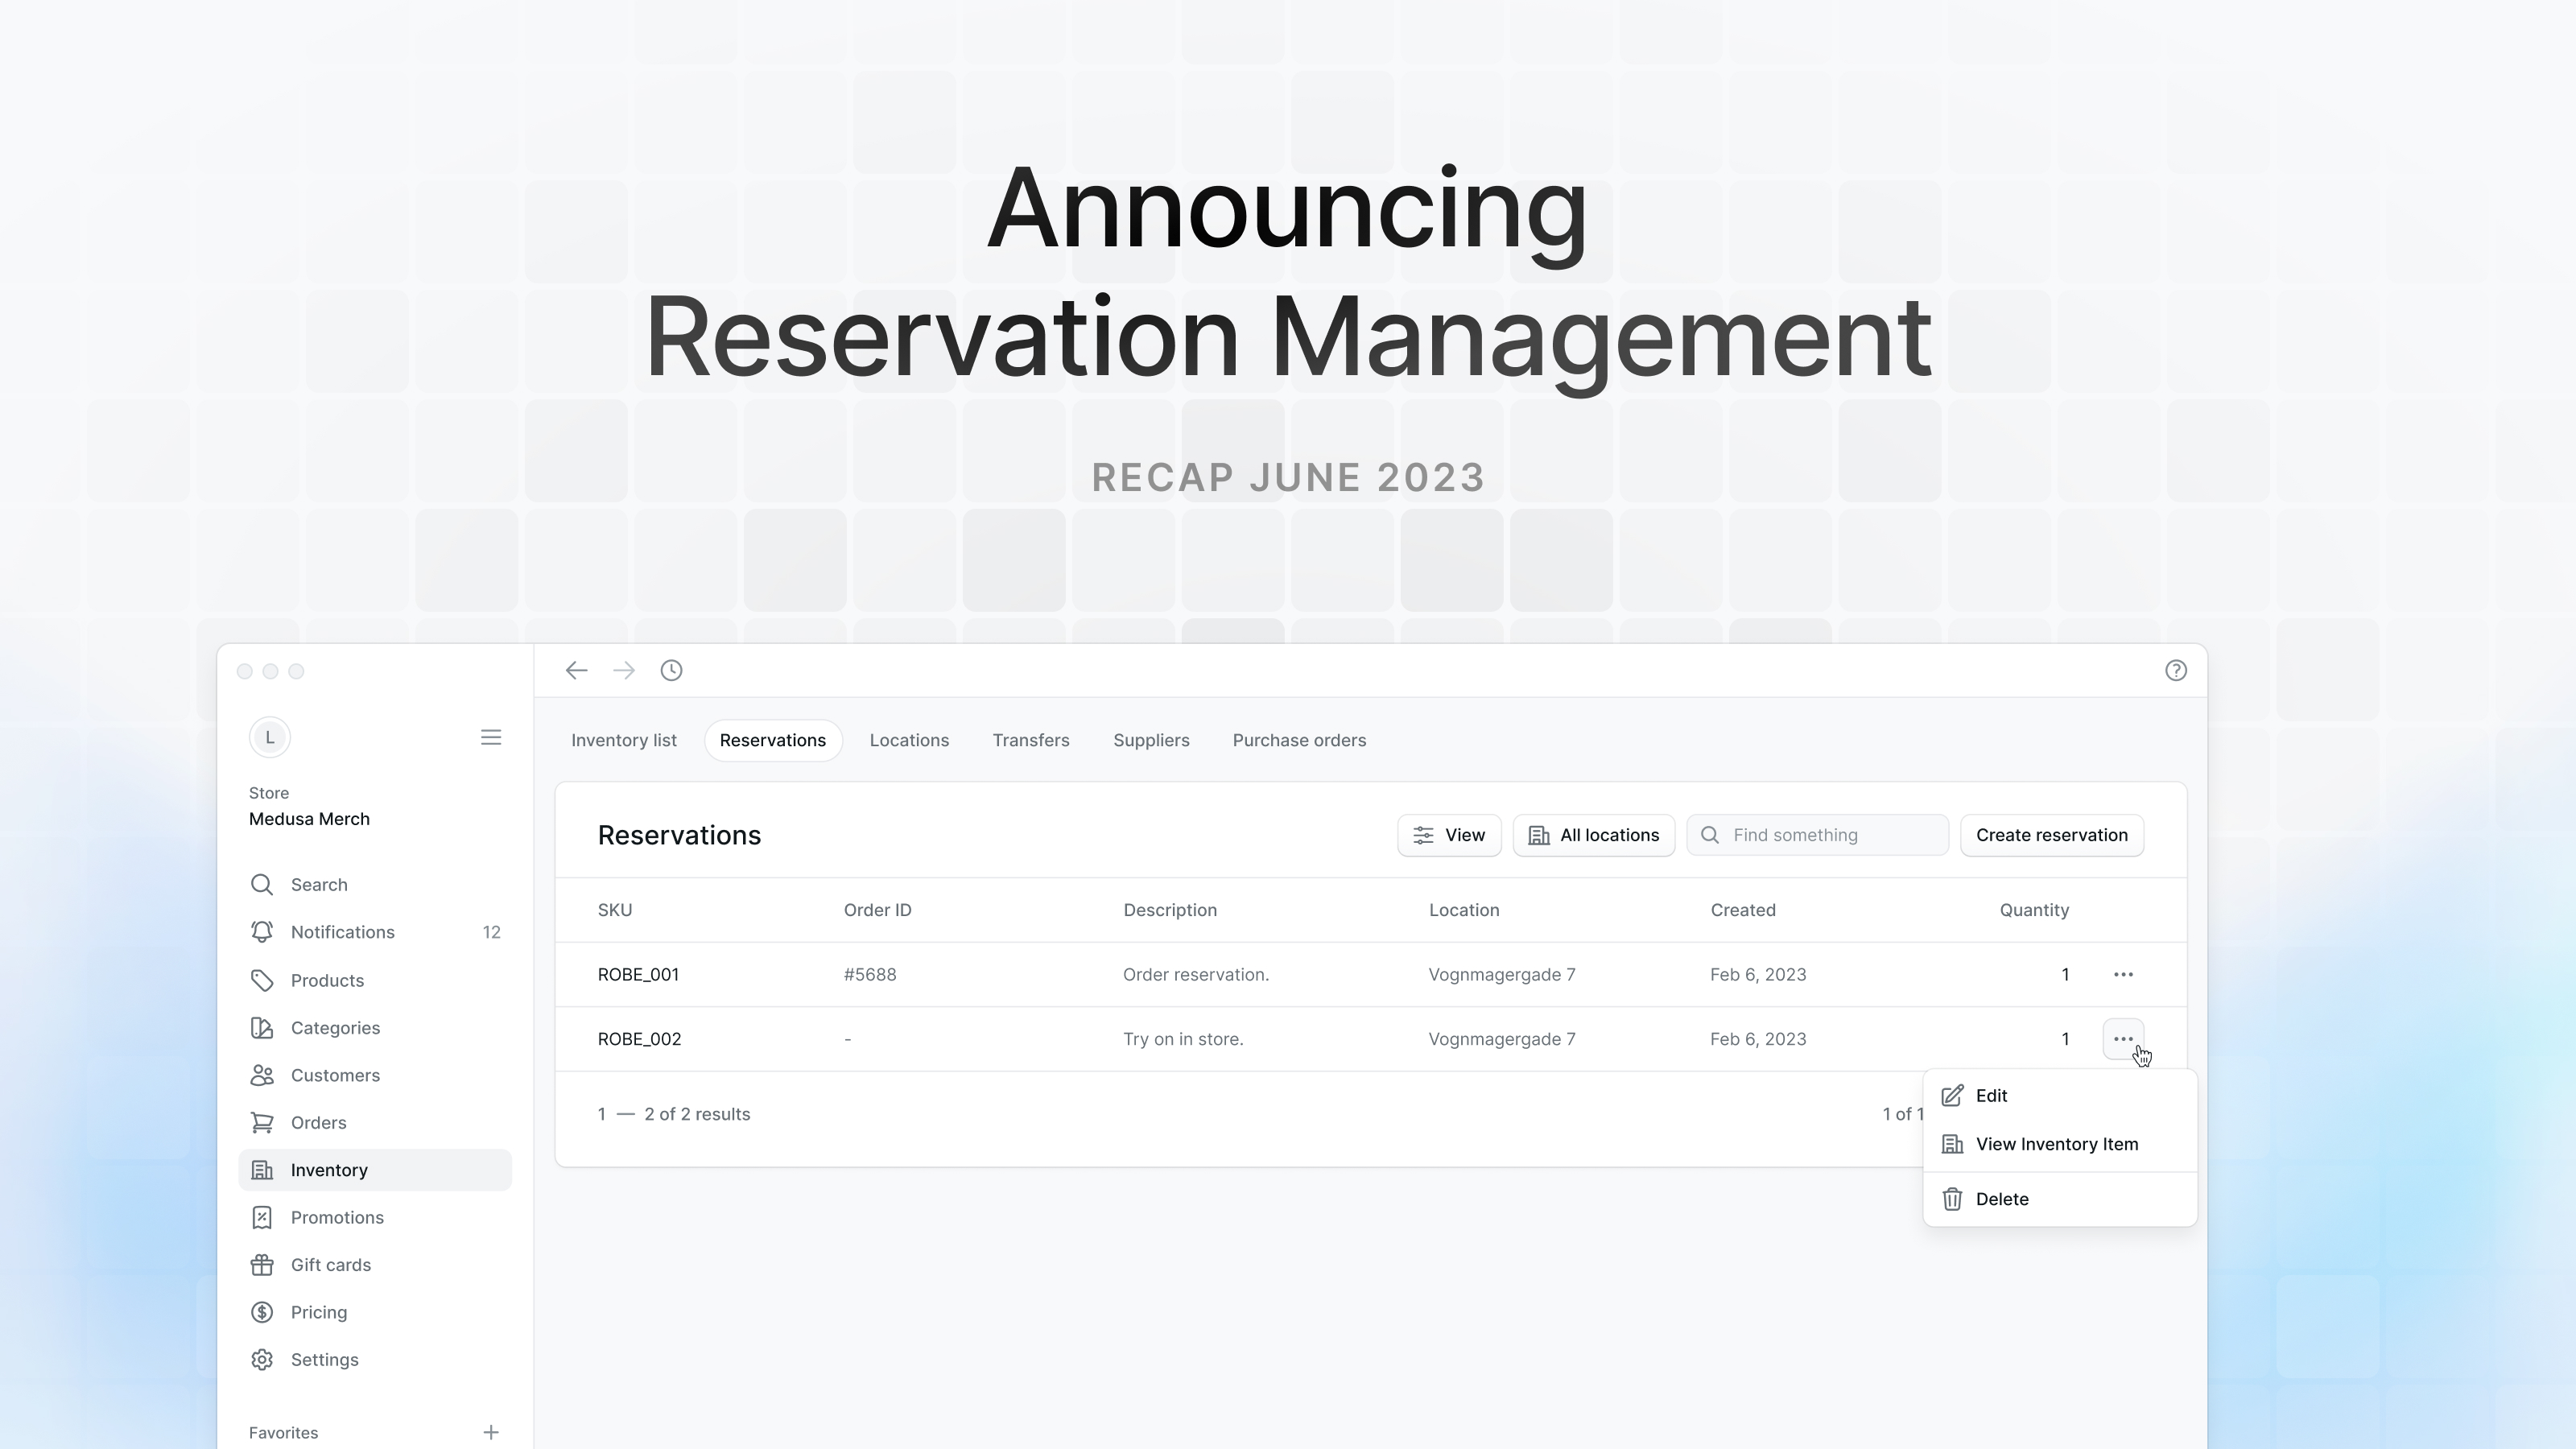
Task: Click the Promotions percent icon
Action: click(262, 1217)
